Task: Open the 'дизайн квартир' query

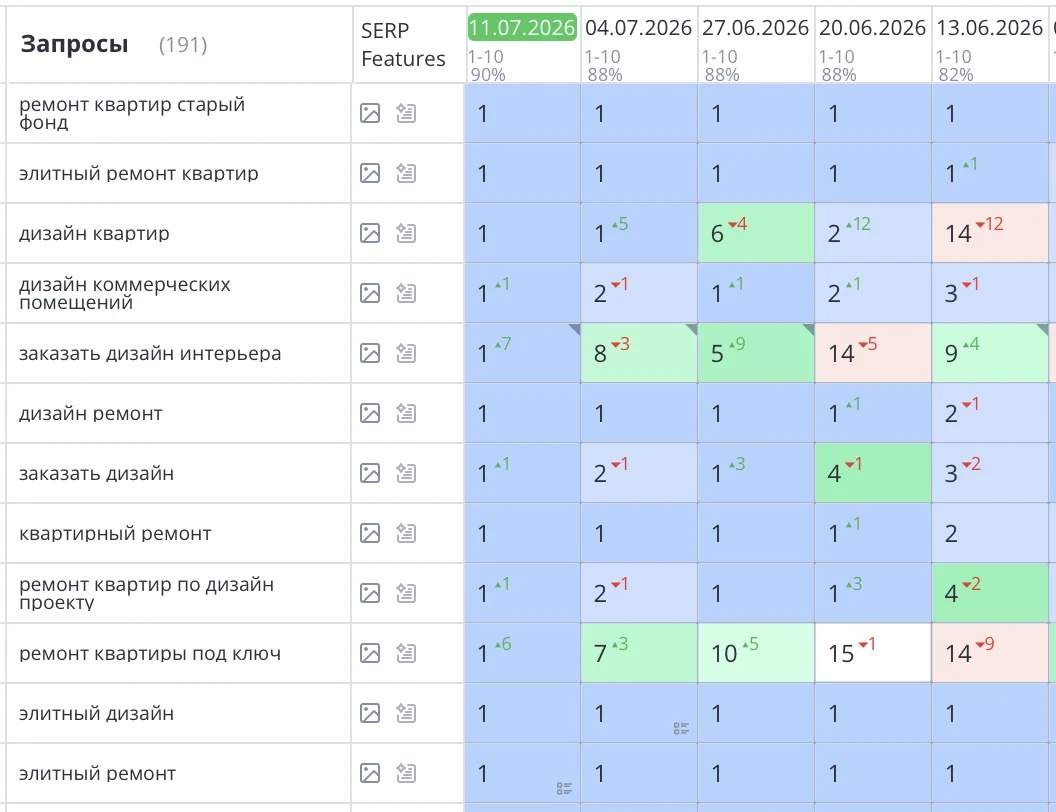Action: tap(94, 234)
